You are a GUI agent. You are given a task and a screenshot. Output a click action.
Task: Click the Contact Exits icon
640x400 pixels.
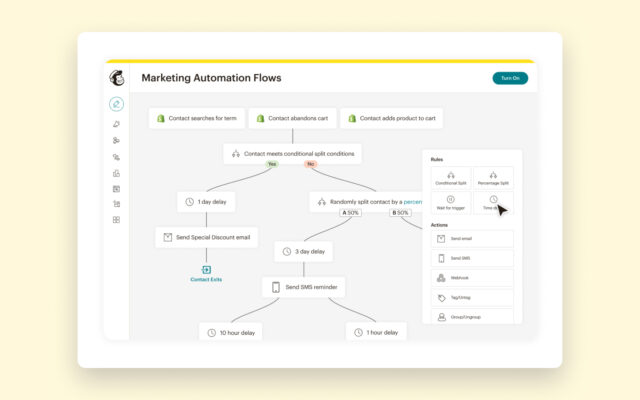(206, 269)
